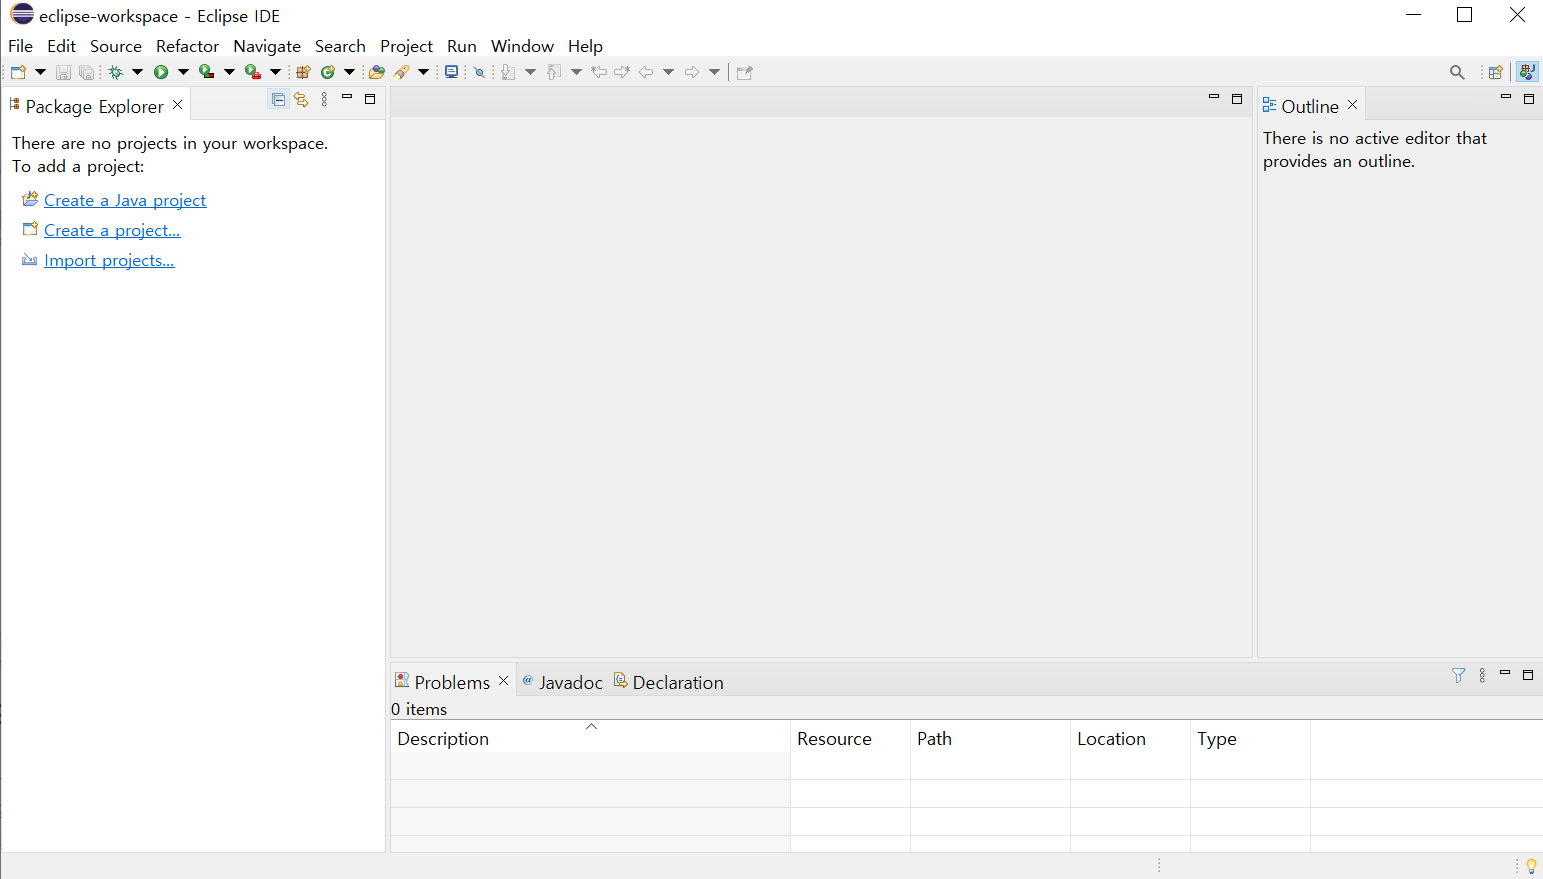The width and height of the screenshot is (1543, 879).
Task: Click Create a Java project link
Action: (x=125, y=200)
